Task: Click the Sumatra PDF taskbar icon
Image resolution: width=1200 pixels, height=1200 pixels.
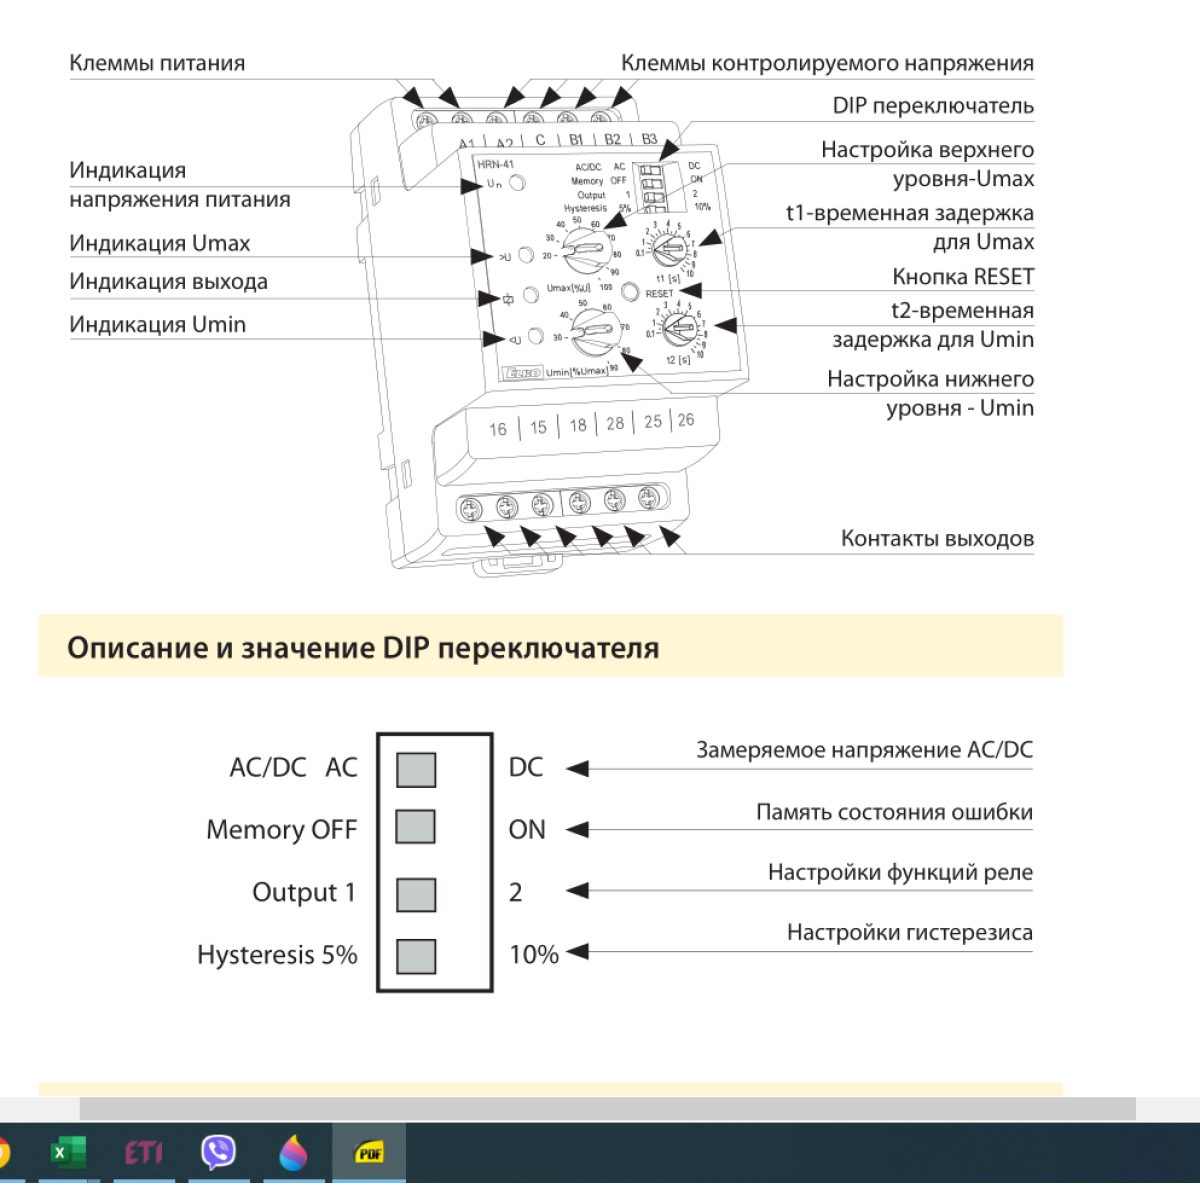Action: 369,1153
